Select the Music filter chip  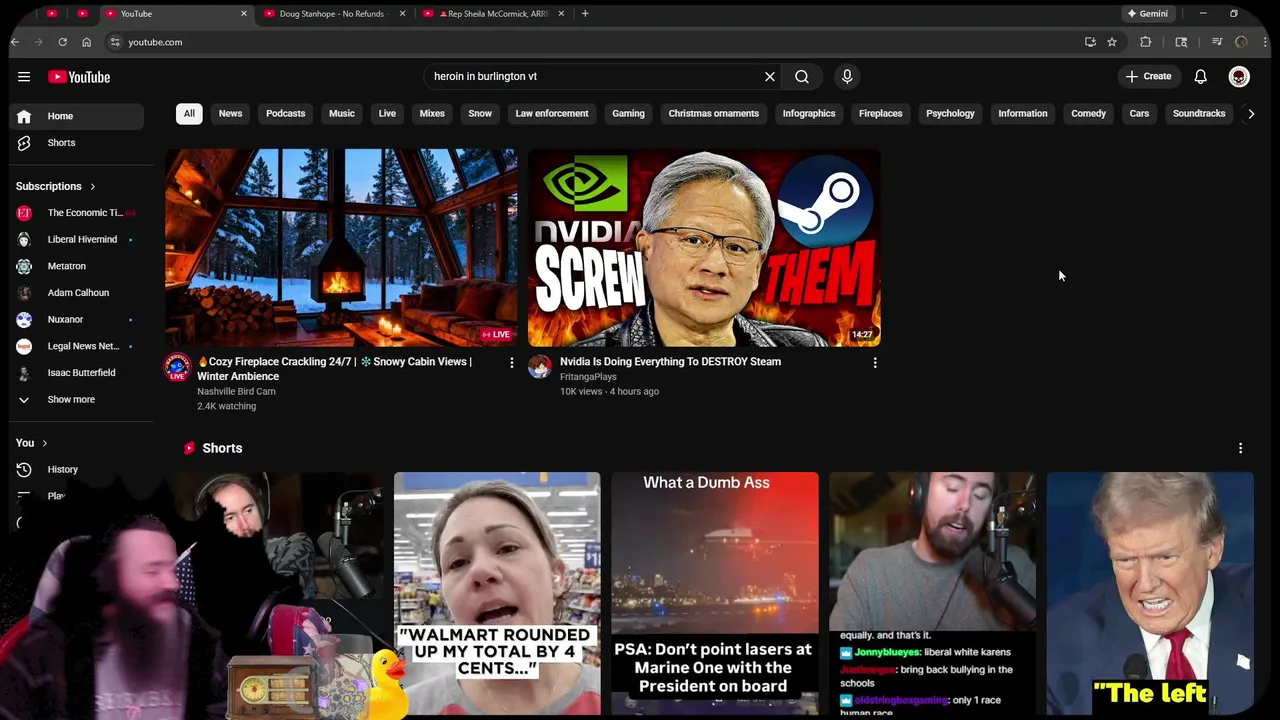pos(342,114)
